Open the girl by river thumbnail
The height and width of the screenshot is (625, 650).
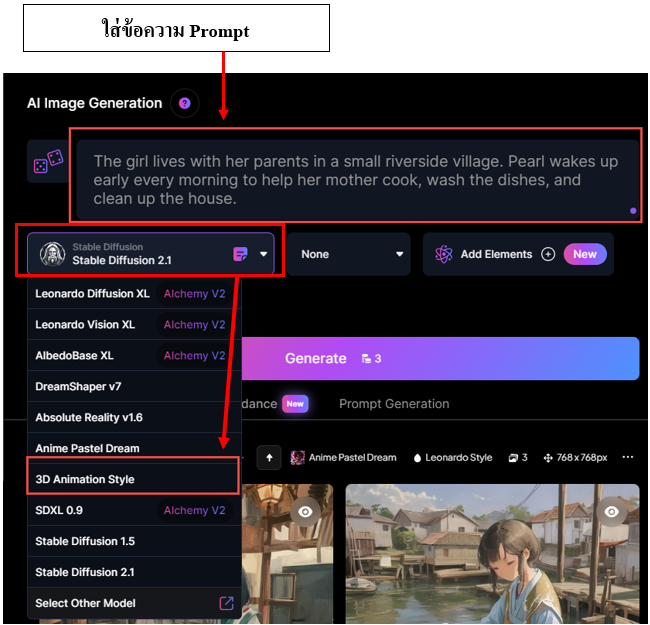(492, 553)
